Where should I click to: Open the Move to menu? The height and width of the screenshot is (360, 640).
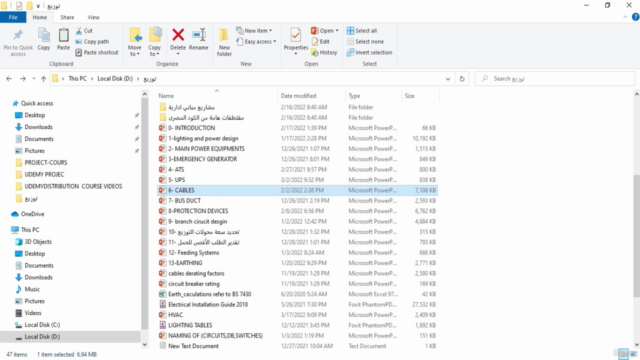click(135, 42)
